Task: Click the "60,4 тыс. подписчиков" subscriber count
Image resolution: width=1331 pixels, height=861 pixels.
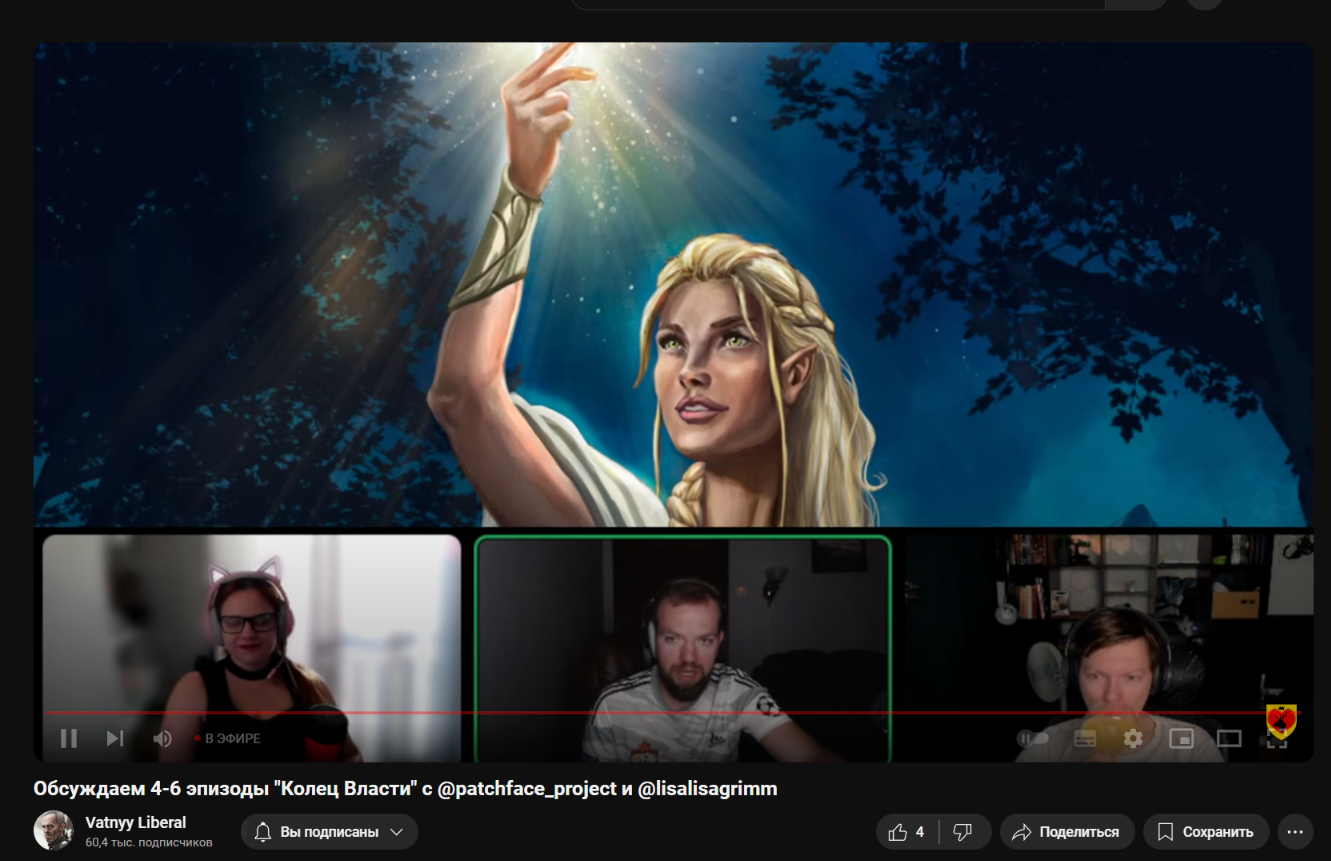Action: coord(149,843)
